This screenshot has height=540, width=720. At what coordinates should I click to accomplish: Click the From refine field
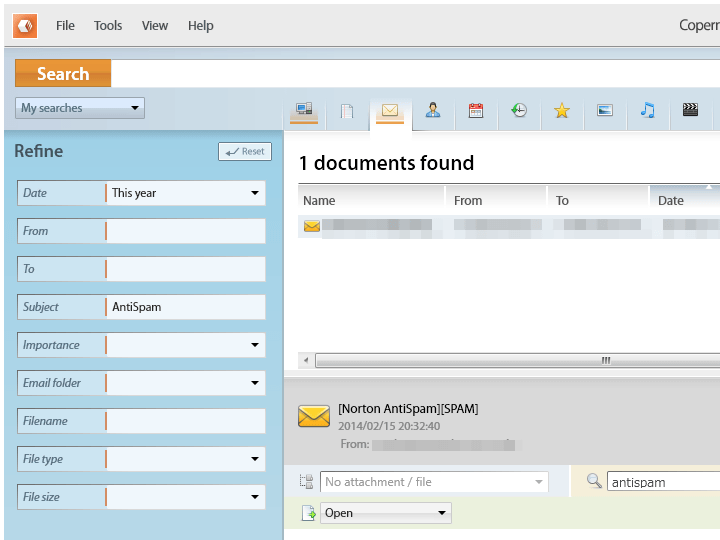click(186, 231)
